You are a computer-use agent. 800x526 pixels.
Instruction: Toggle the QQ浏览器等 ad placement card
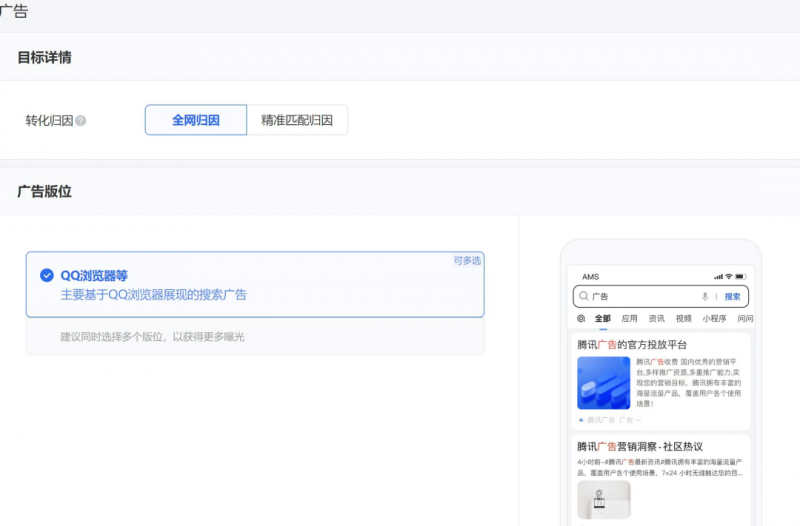(x=255, y=285)
